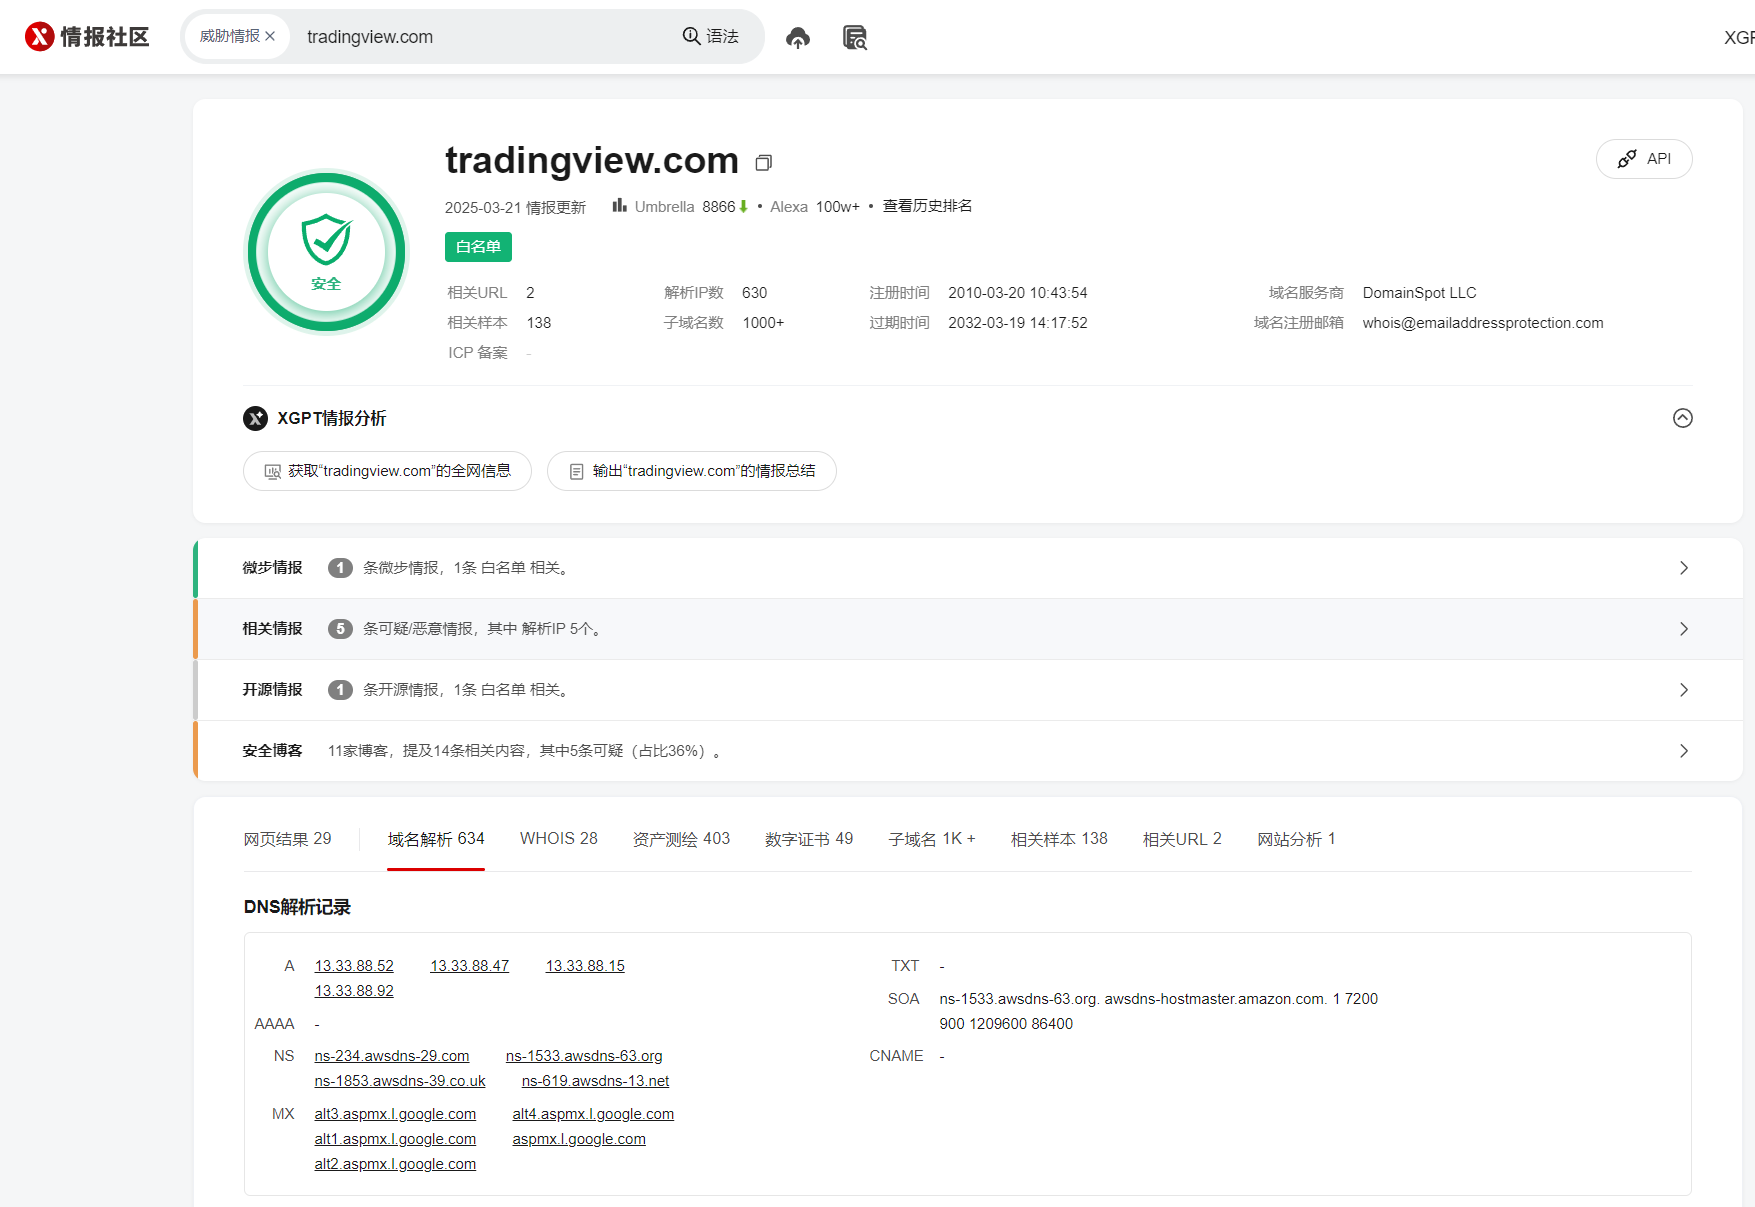Image resolution: width=1755 pixels, height=1207 pixels.
Task: Click the 子域名数 value 1000+
Action: 763,323
